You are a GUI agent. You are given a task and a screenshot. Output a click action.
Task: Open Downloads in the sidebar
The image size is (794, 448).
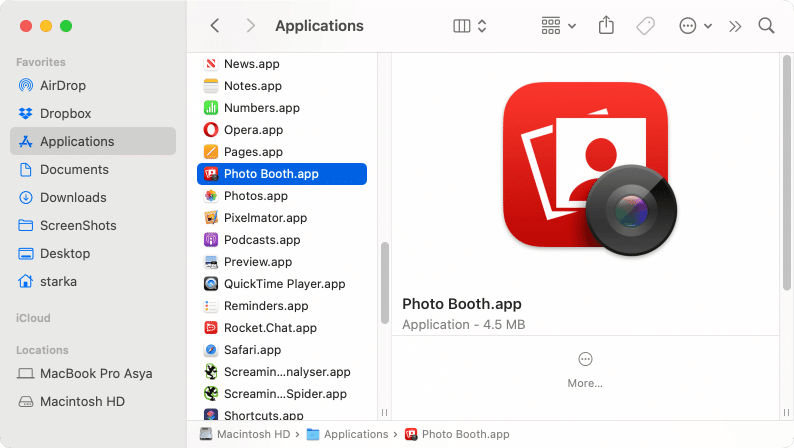coord(93,197)
